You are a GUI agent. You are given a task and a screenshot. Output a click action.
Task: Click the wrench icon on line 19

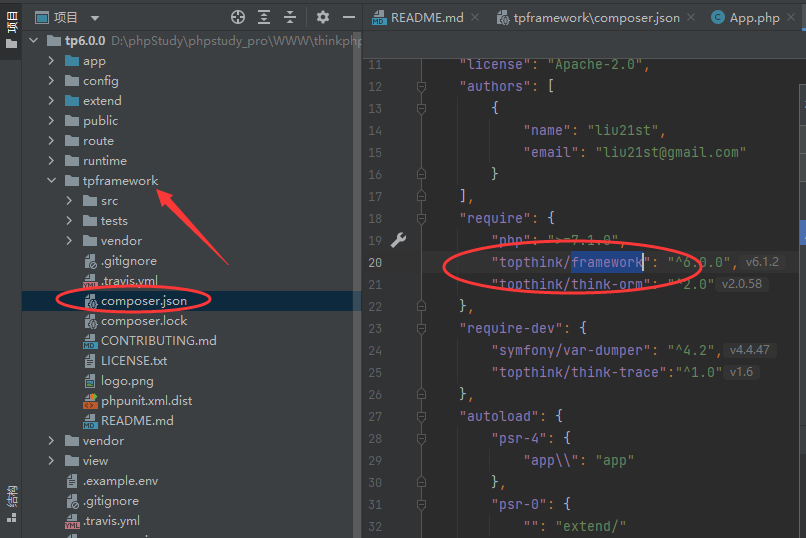coord(398,240)
